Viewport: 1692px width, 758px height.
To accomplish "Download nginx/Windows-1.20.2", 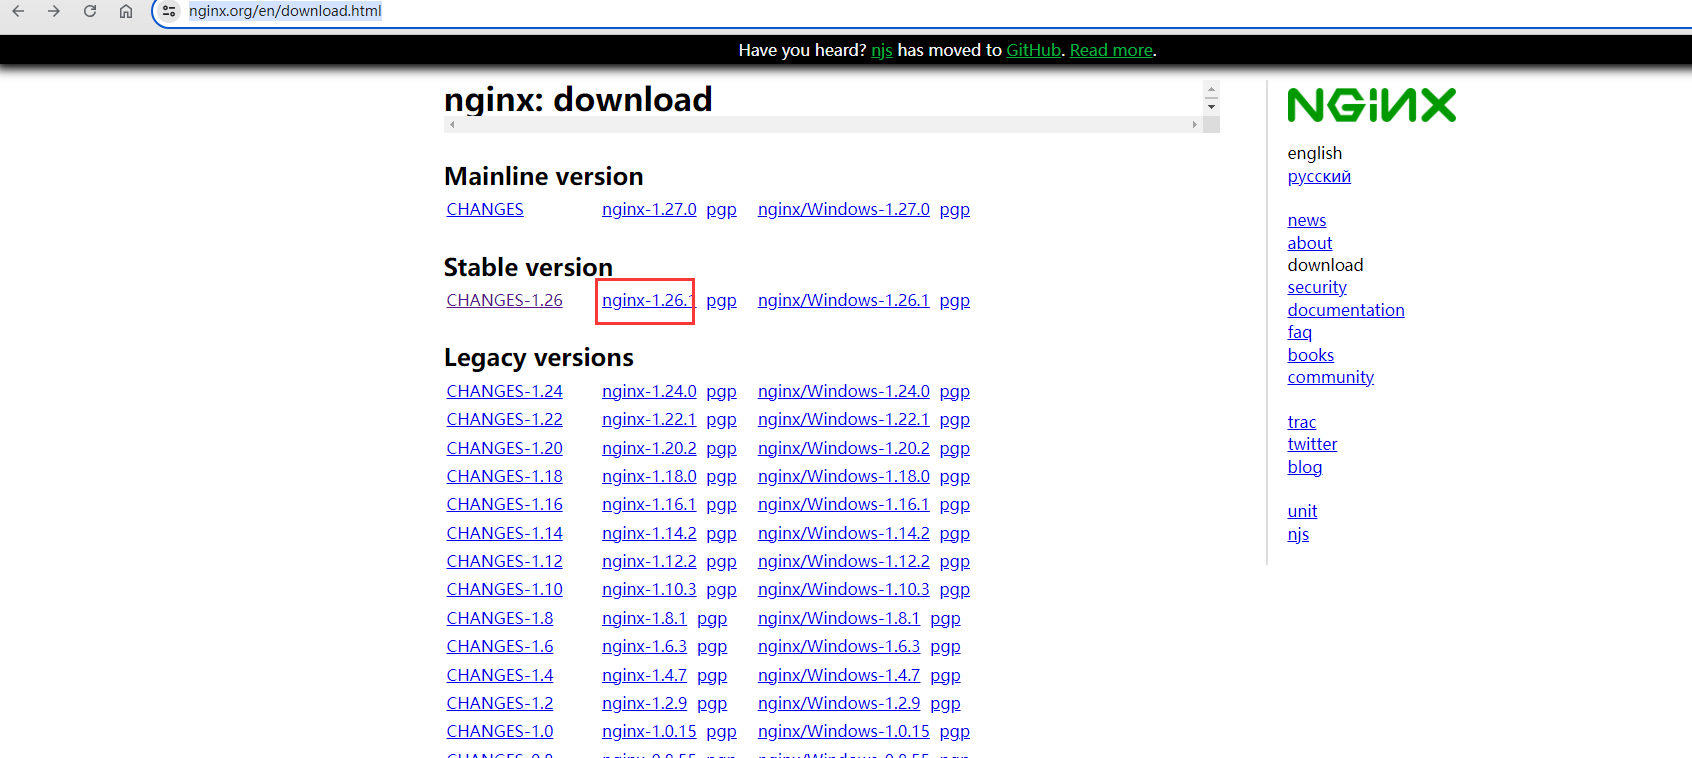I will click(844, 448).
